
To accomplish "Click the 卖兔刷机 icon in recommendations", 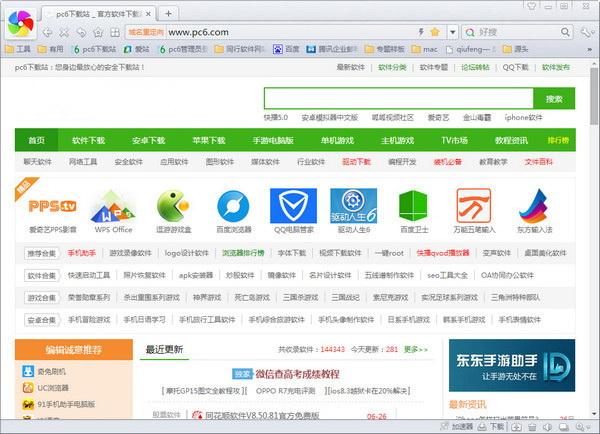I will tap(28, 371).
